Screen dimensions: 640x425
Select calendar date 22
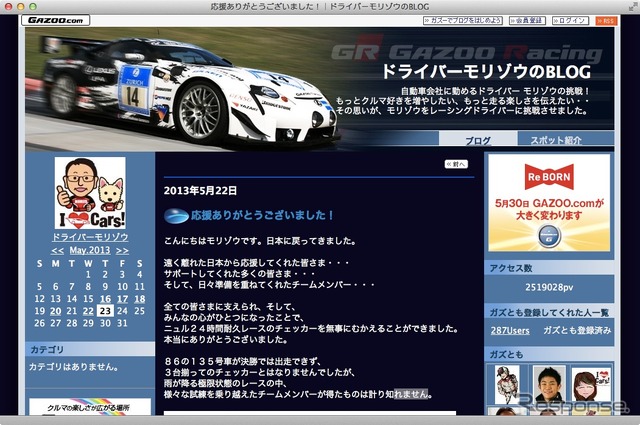(x=88, y=311)
